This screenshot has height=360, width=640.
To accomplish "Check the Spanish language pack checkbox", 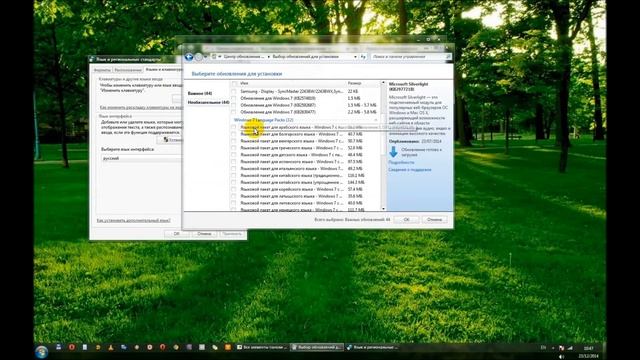I will (x=234, y=162).
